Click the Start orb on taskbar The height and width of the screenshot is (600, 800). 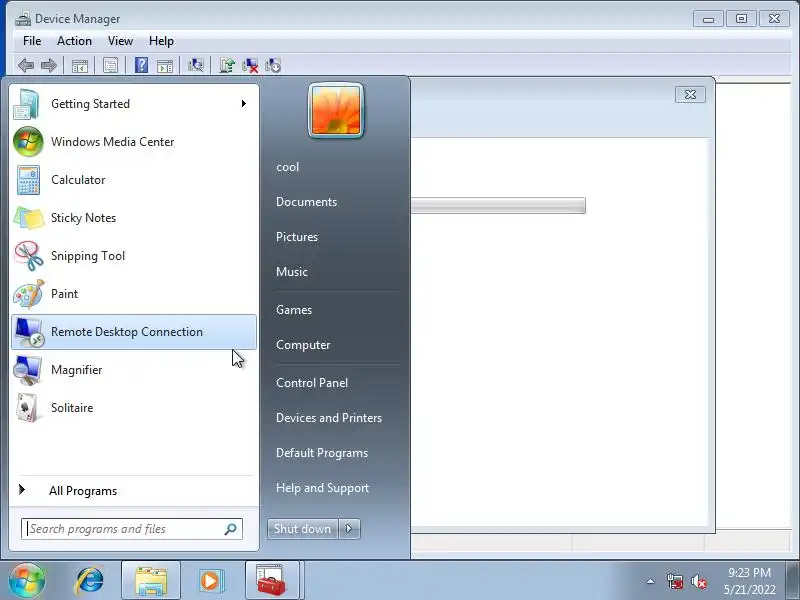(x=27, y=580)
